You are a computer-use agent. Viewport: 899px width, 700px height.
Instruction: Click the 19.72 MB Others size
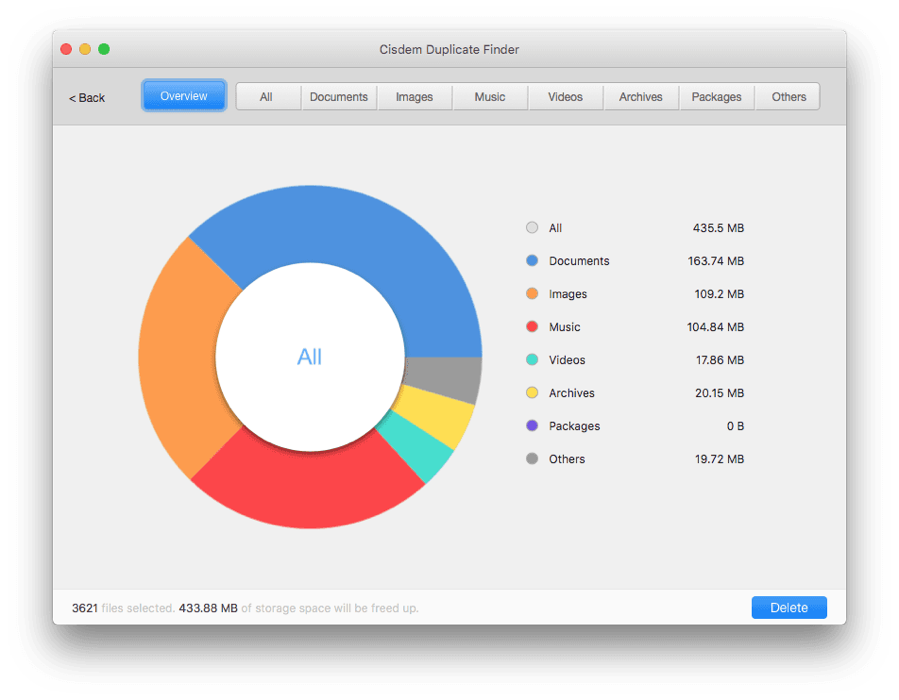[x=720, y=459]
